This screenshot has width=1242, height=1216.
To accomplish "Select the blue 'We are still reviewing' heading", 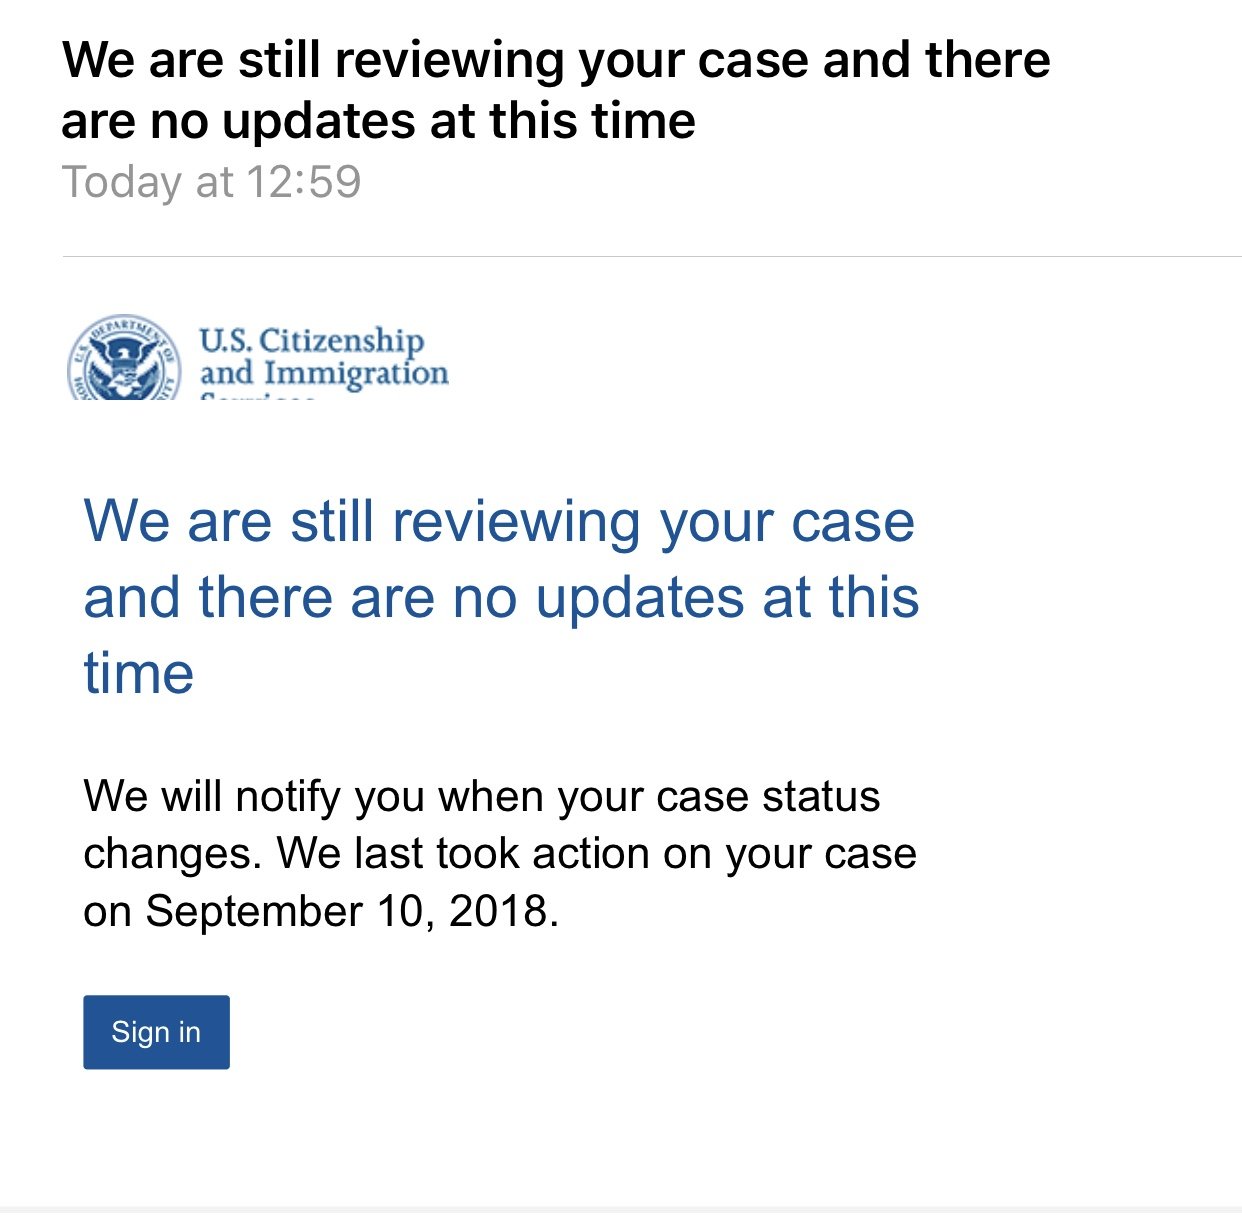I will (x=500, y=596).
